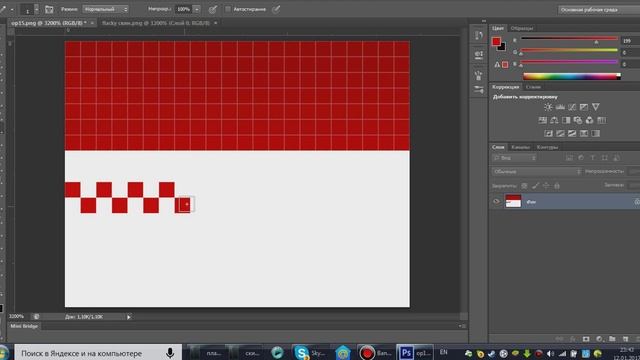Add an Exposure adjustment layer
This screenshot has width=640, height=360.
584,107
